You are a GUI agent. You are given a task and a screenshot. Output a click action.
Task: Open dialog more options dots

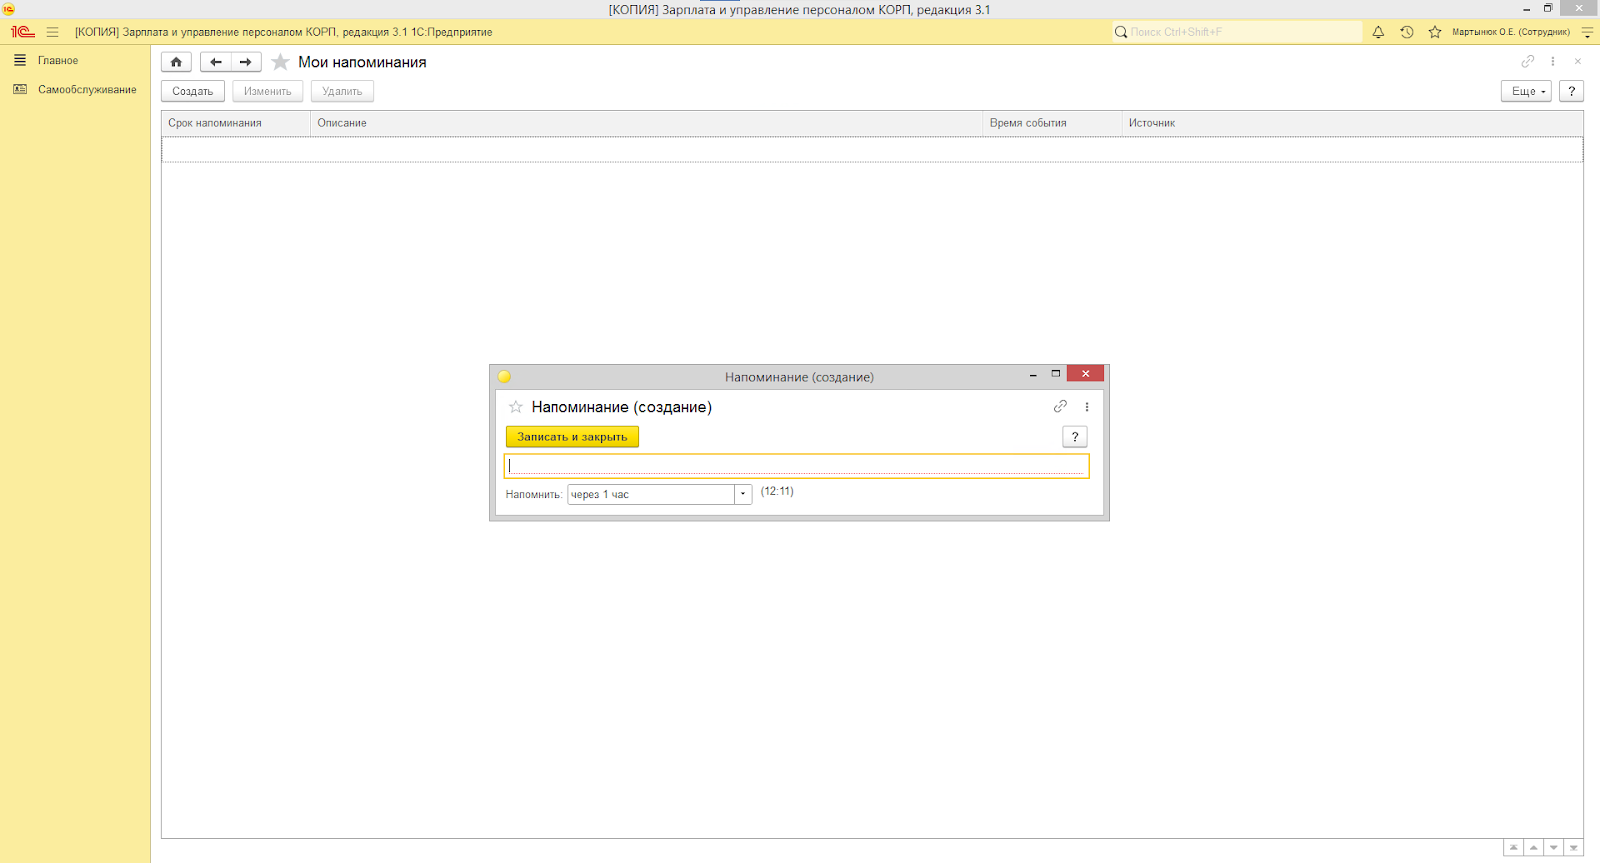click(x=1087, y=407)
